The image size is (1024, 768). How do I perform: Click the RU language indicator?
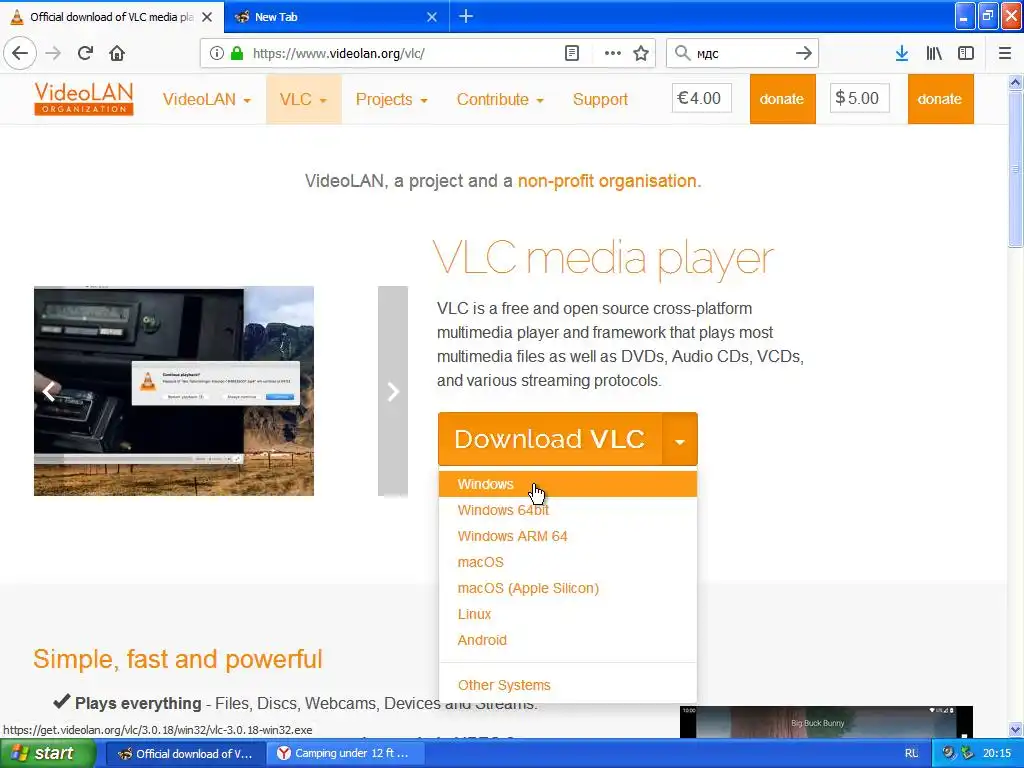pos(912,753)
